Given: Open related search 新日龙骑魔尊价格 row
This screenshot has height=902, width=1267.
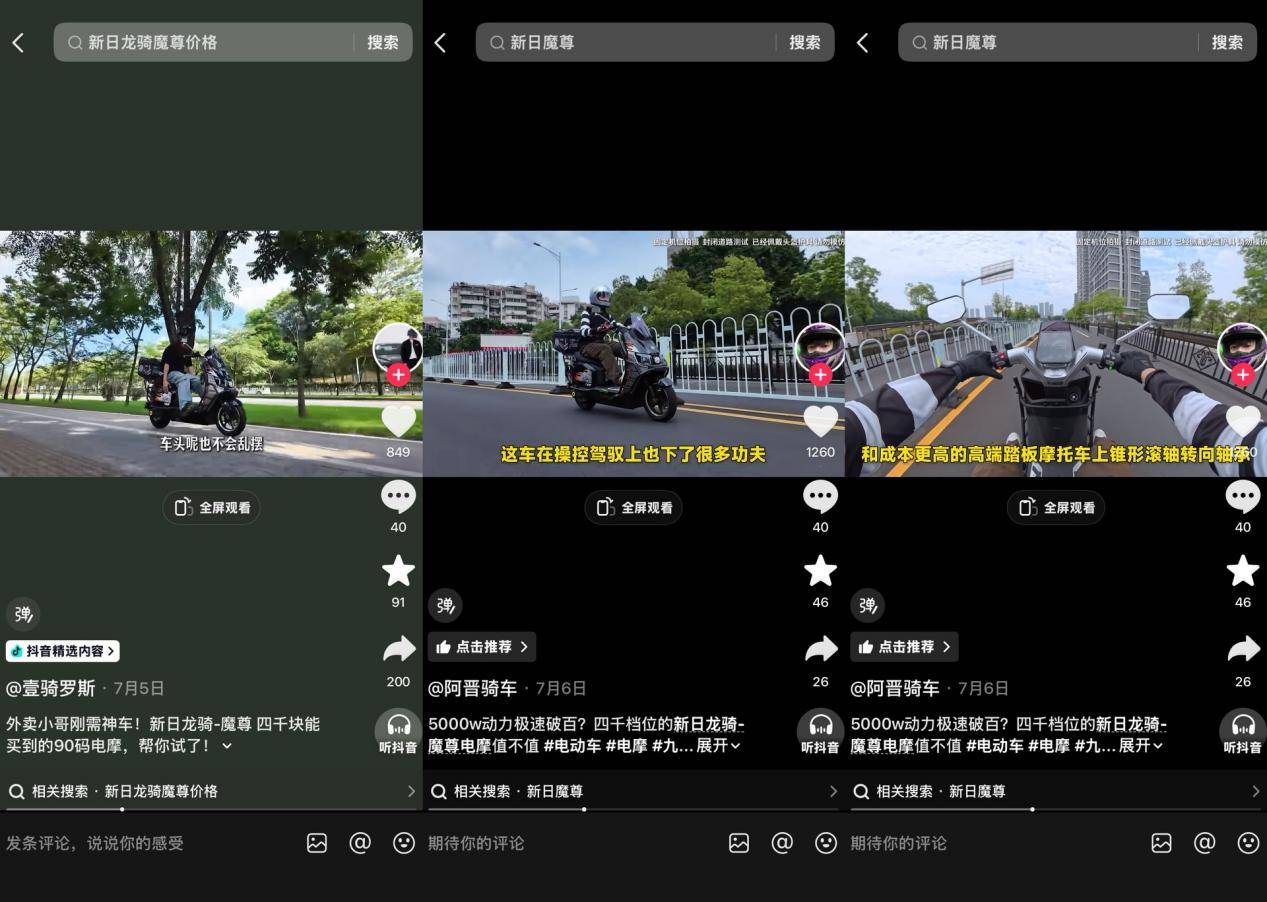Looking at the screenshot, I should (x=211, y=791).
